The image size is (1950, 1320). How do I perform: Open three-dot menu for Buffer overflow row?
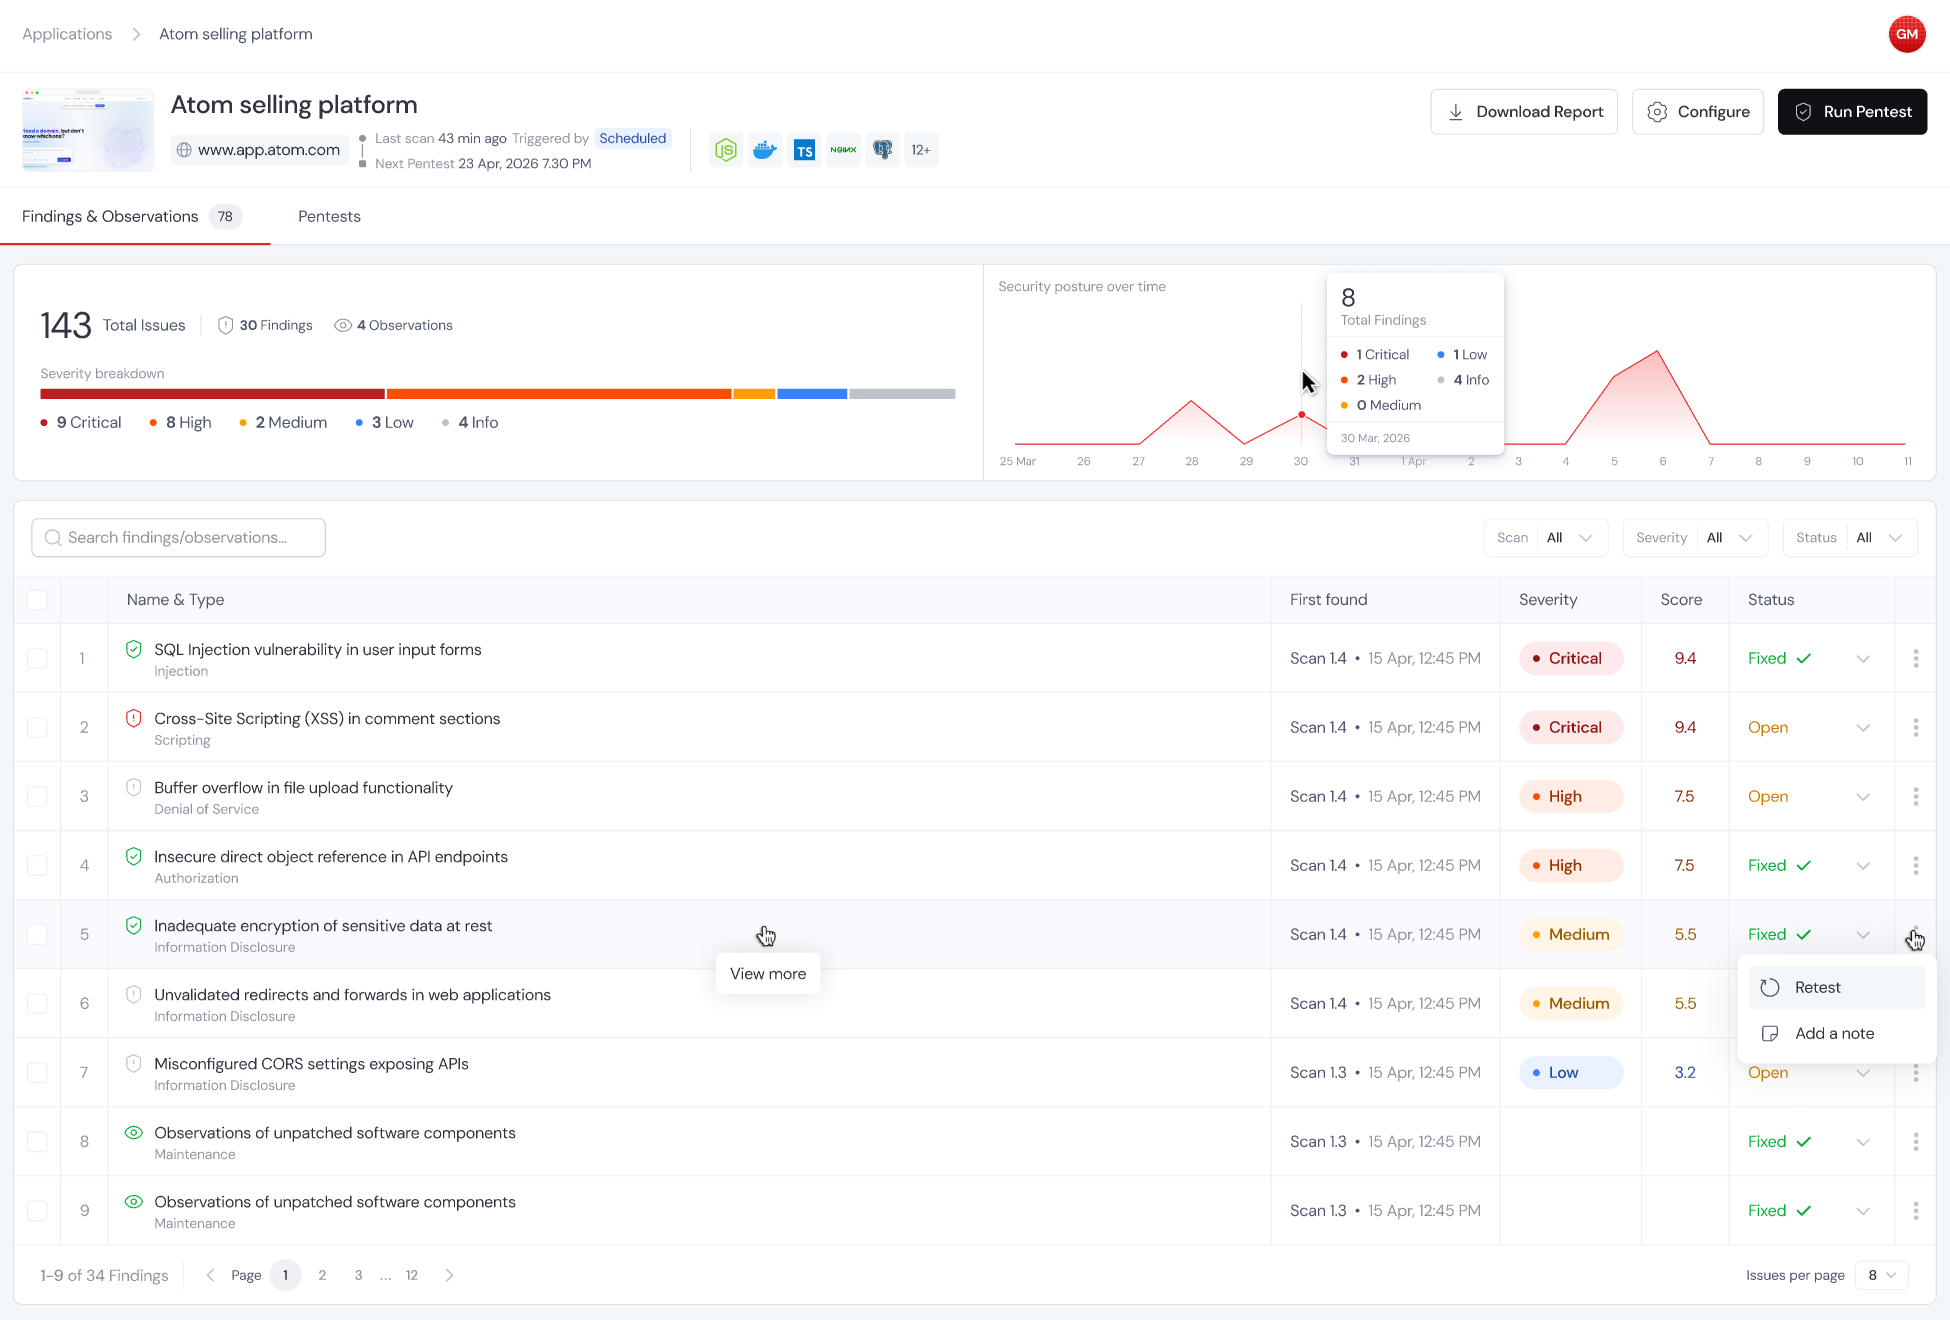coord(1916,796)
